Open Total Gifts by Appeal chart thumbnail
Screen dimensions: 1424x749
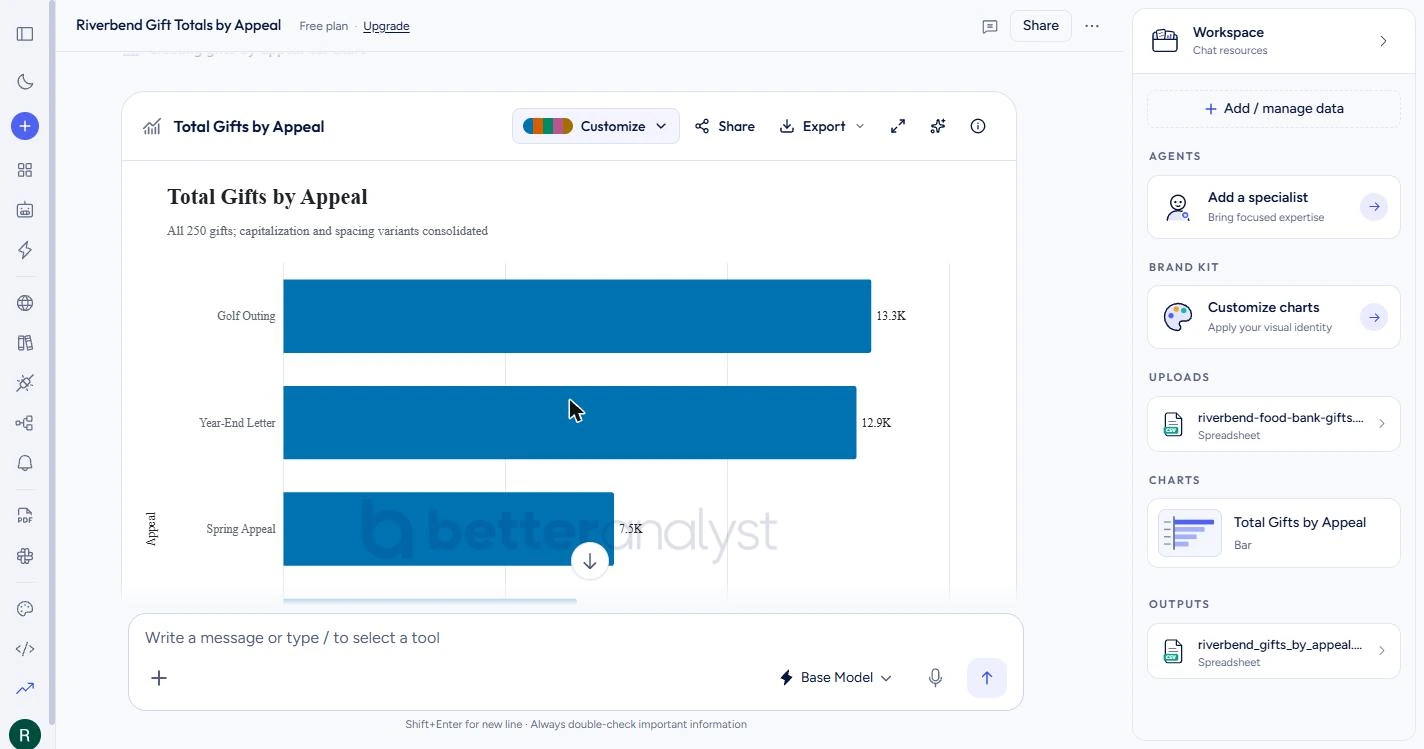coord(1274,533)
